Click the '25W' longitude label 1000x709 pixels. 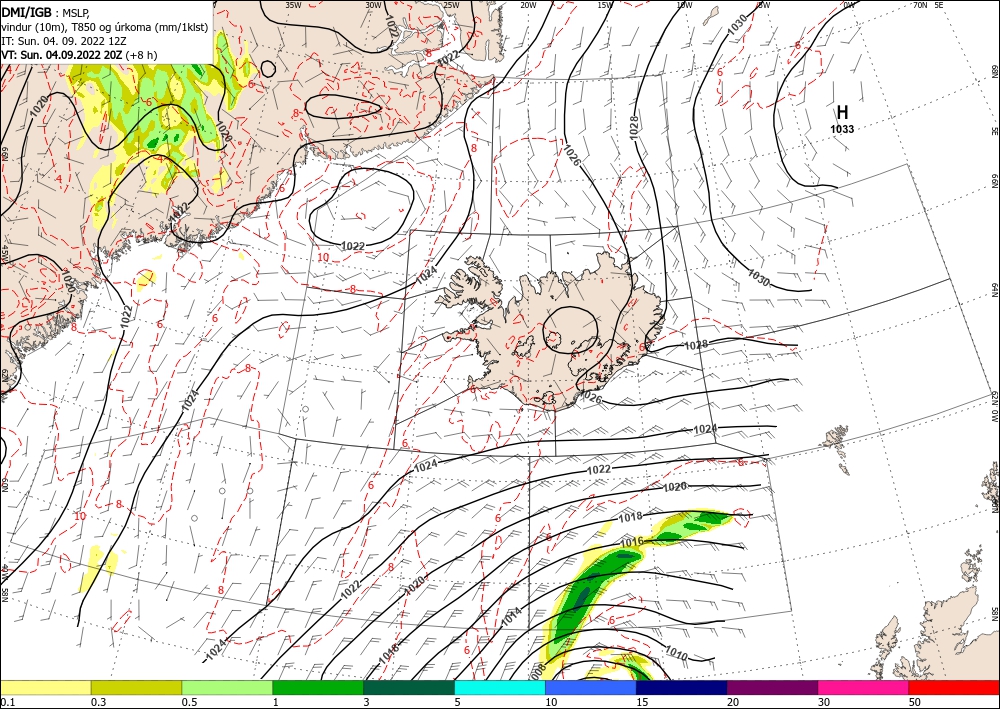451,5
